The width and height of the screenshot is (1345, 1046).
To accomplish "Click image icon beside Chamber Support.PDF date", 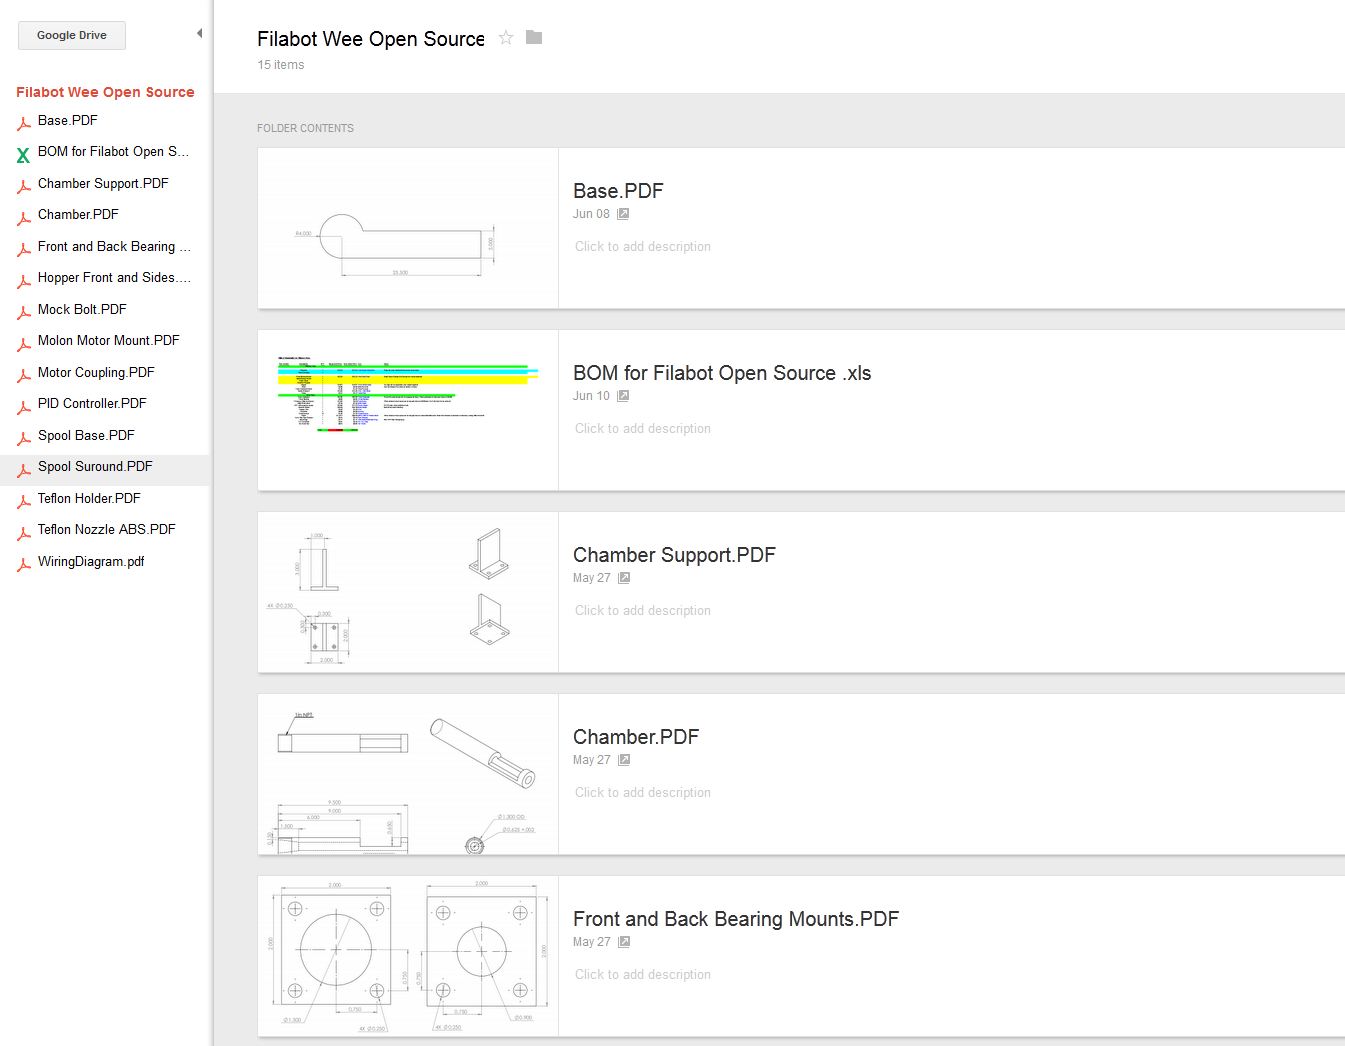I will 624,578.
